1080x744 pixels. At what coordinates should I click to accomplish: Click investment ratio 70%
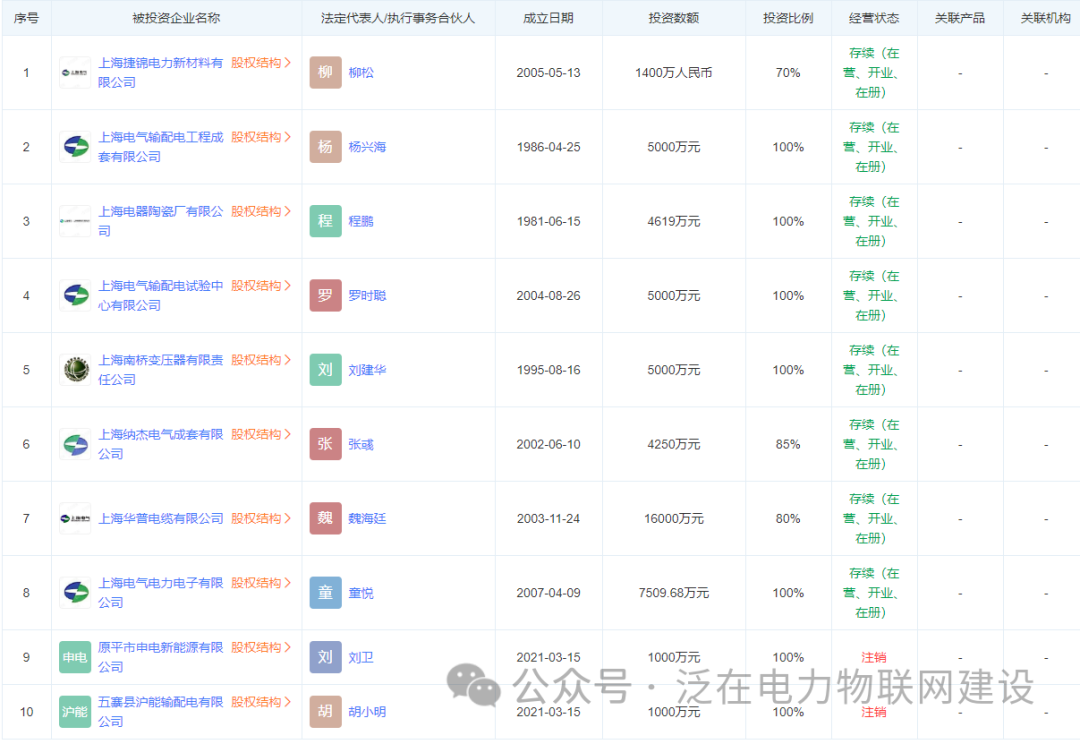(x=788, y=72)
